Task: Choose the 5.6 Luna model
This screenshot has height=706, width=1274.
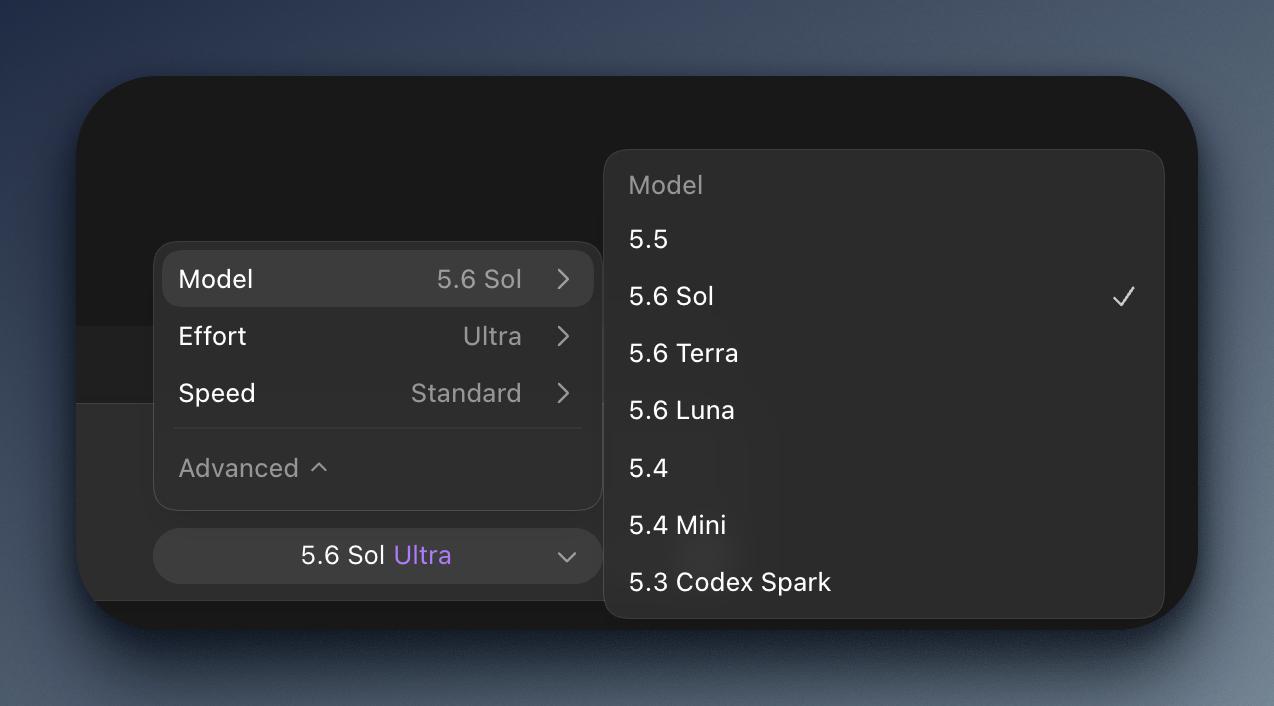Action: [x=884, y=410]
